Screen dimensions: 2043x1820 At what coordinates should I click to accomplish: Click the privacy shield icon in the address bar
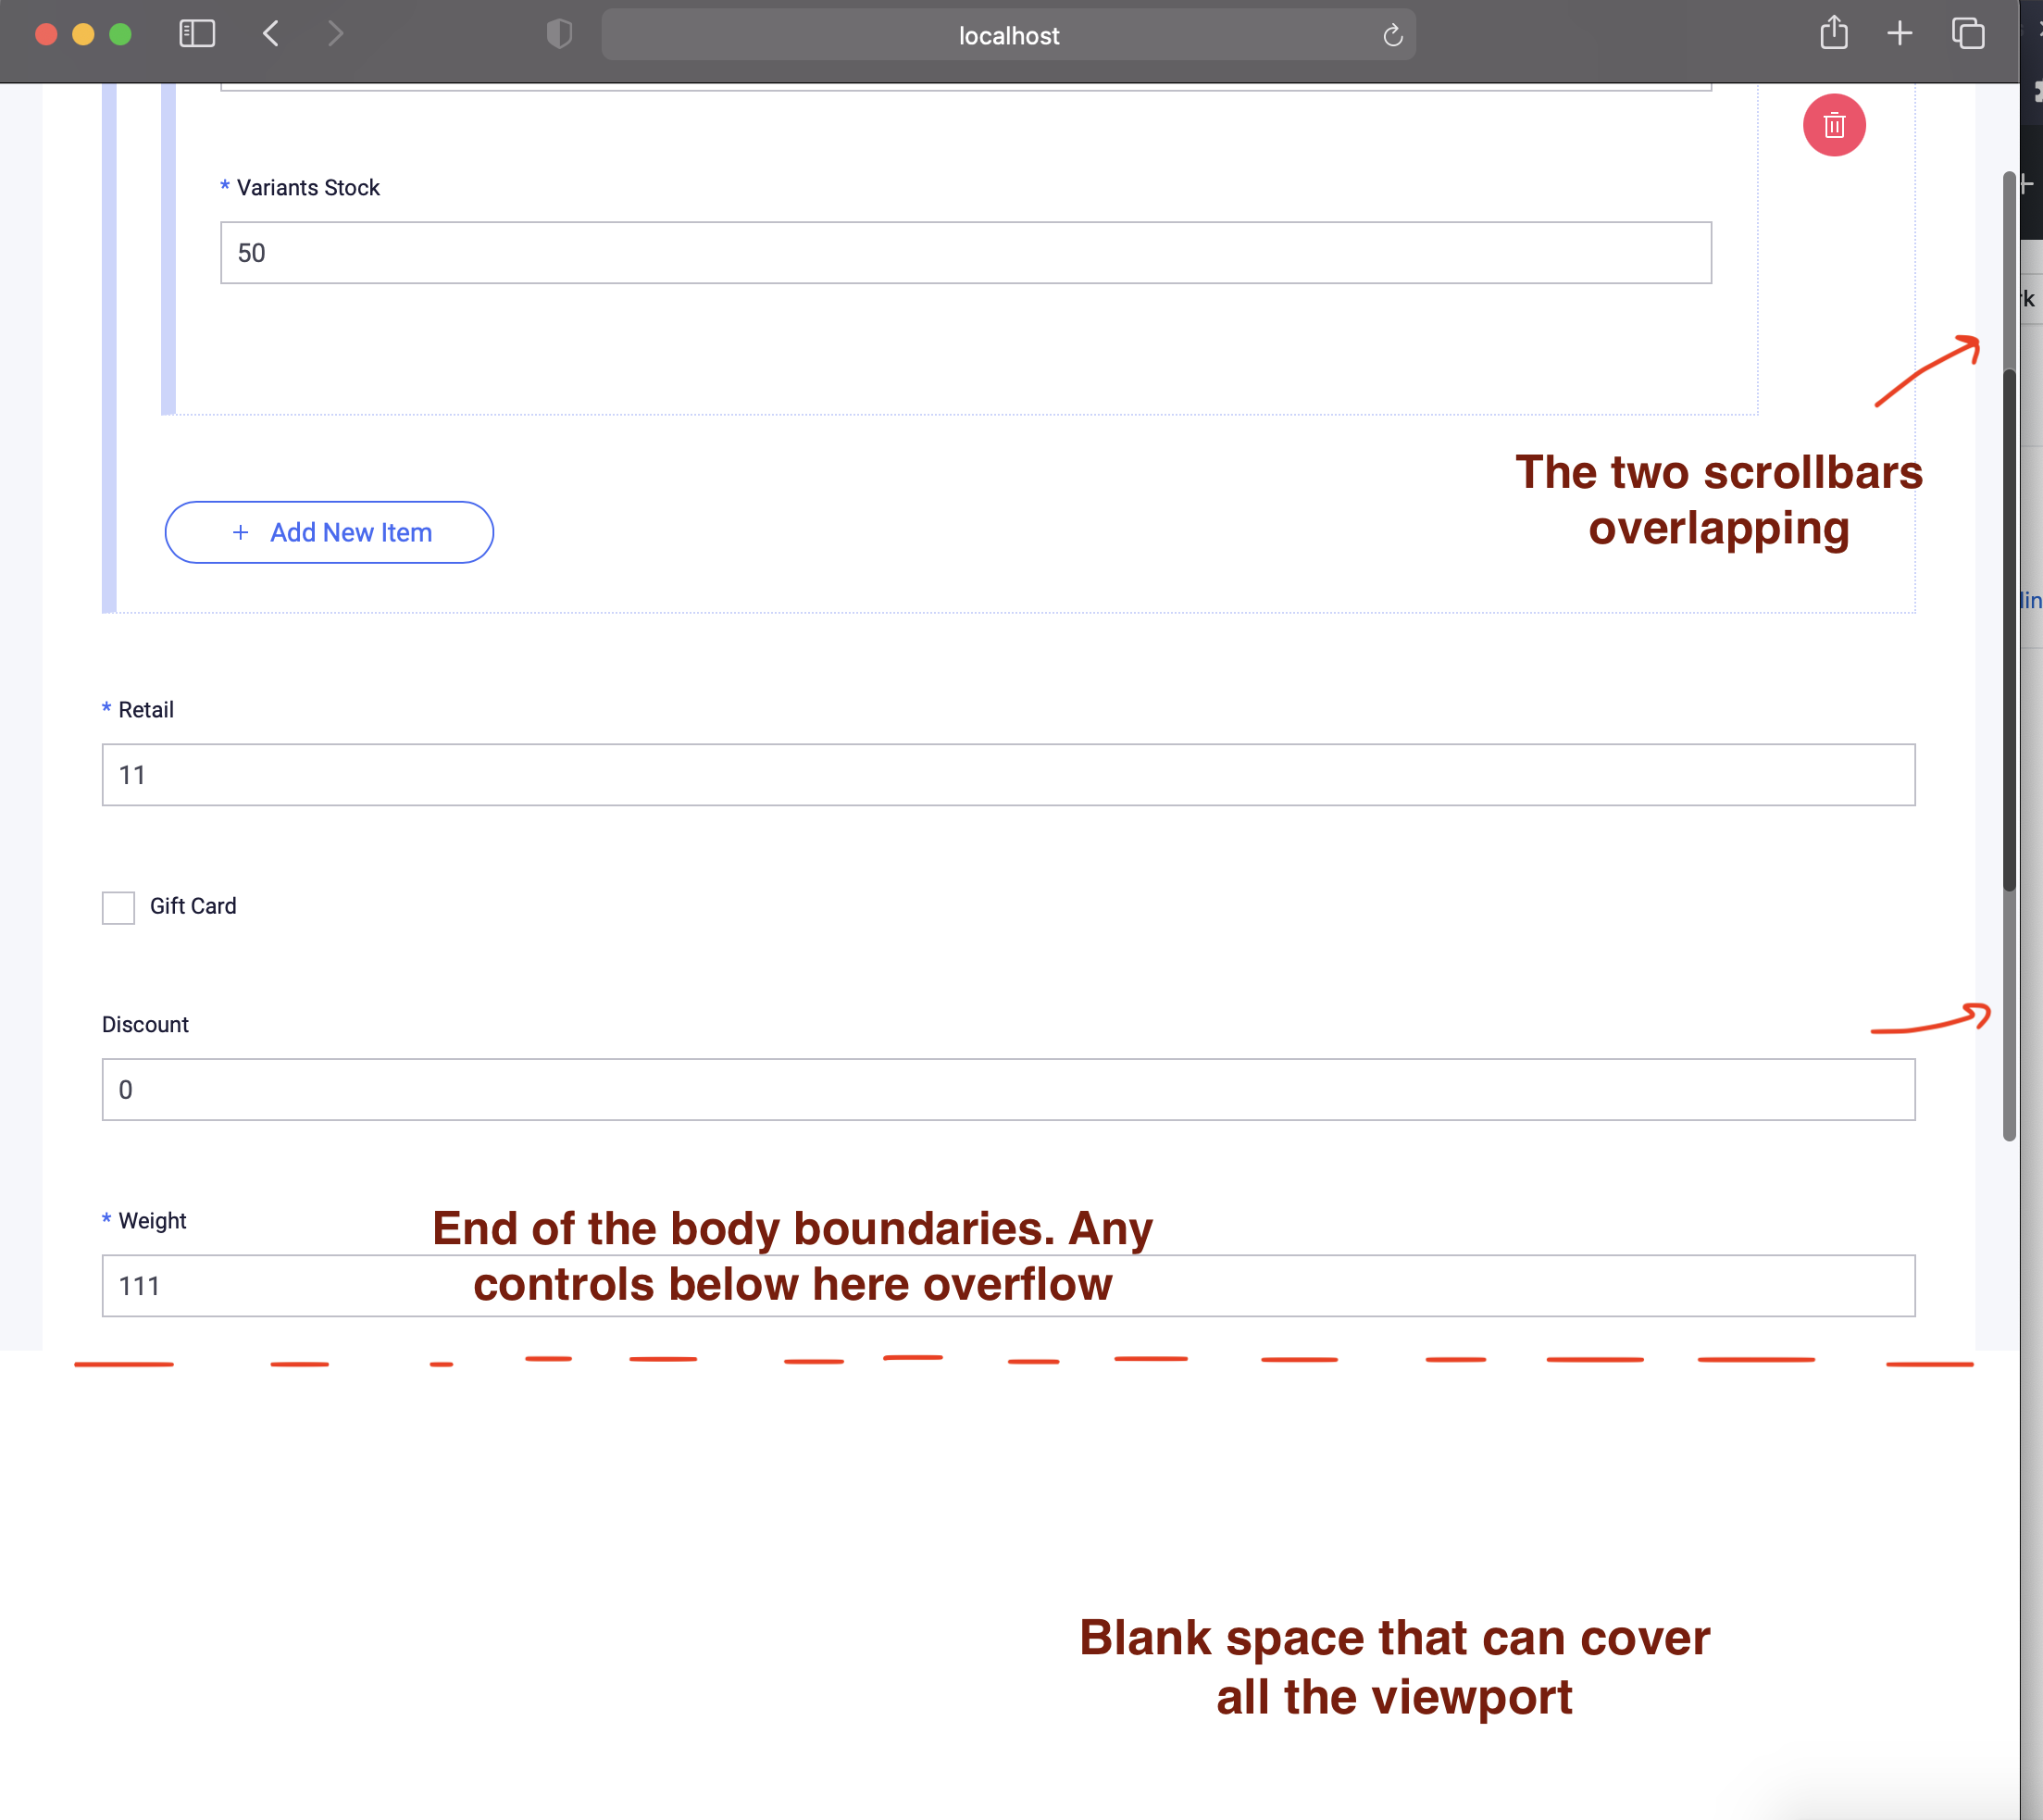click(559, 33)
